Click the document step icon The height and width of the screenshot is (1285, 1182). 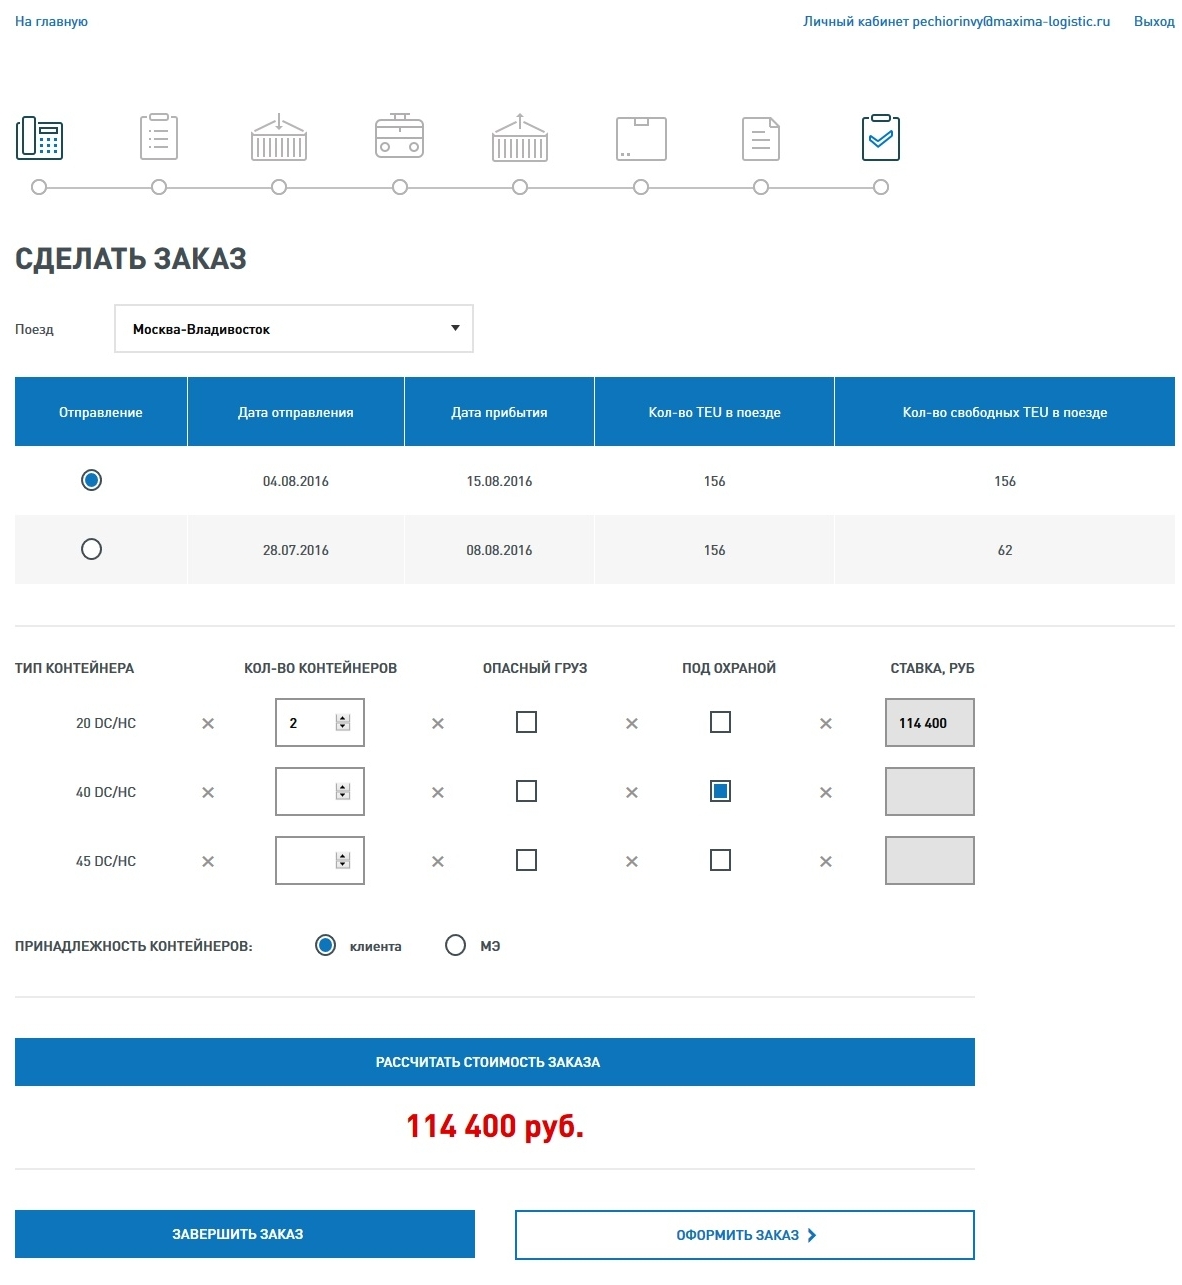(x=761, y=138)
